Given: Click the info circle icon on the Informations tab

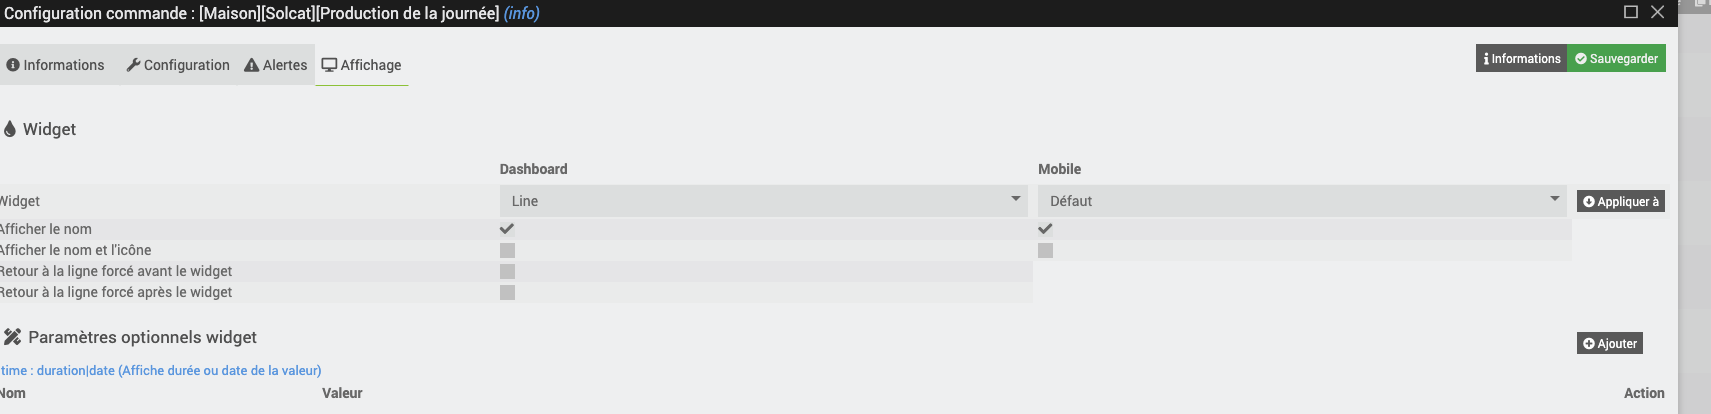Looking at the screenshot, I should tap(13, 65).
